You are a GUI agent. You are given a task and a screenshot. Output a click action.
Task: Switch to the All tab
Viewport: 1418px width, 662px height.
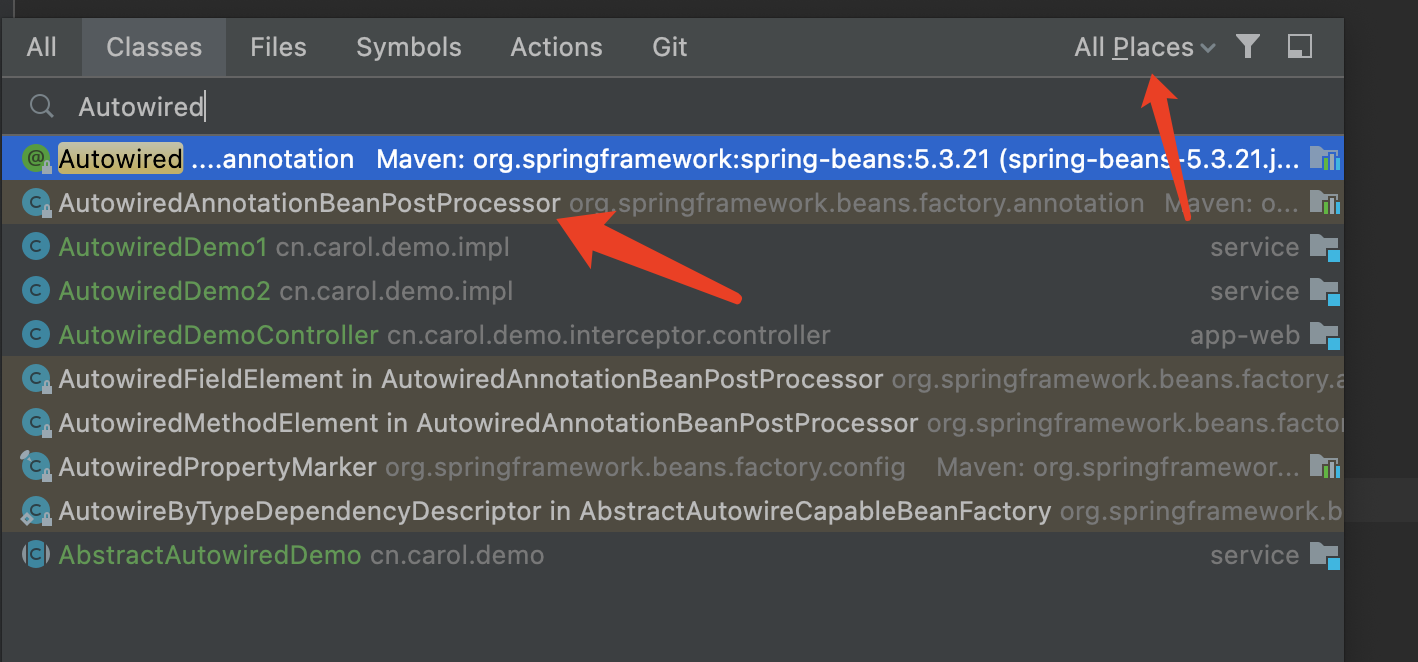tap(42, 47)
